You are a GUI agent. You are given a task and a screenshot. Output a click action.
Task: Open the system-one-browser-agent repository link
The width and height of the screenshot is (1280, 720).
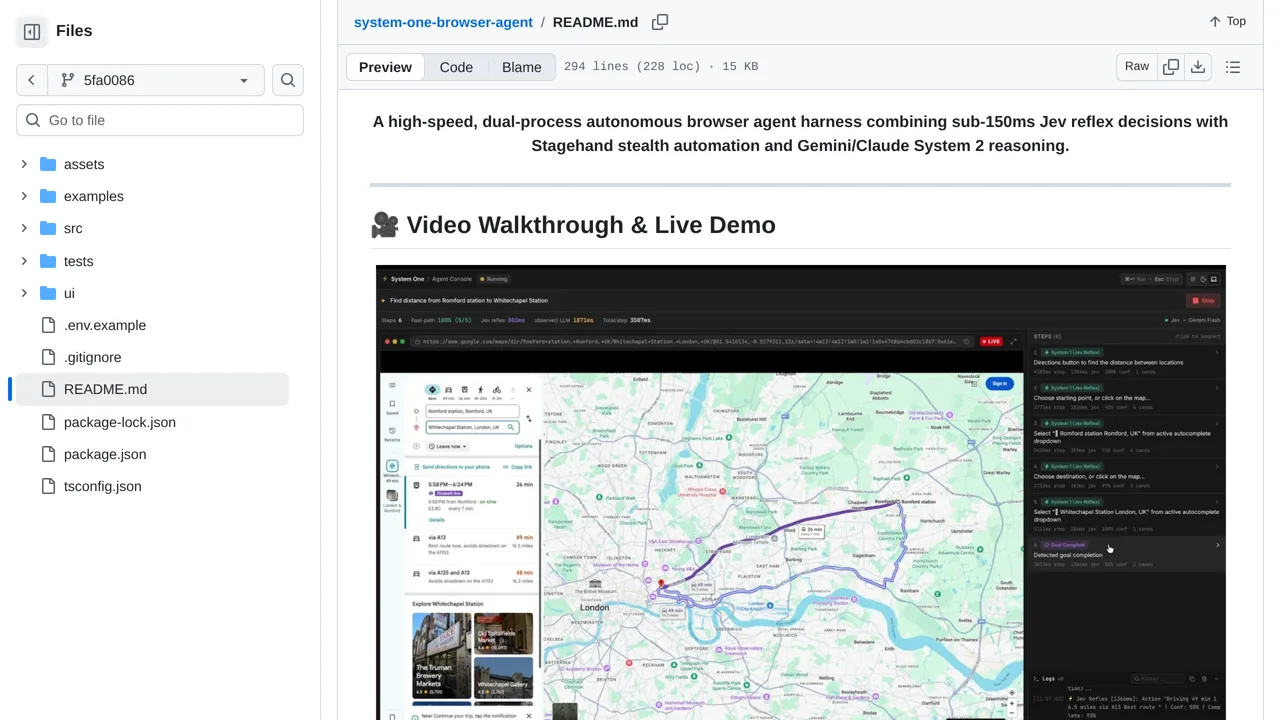coord(443,22)
